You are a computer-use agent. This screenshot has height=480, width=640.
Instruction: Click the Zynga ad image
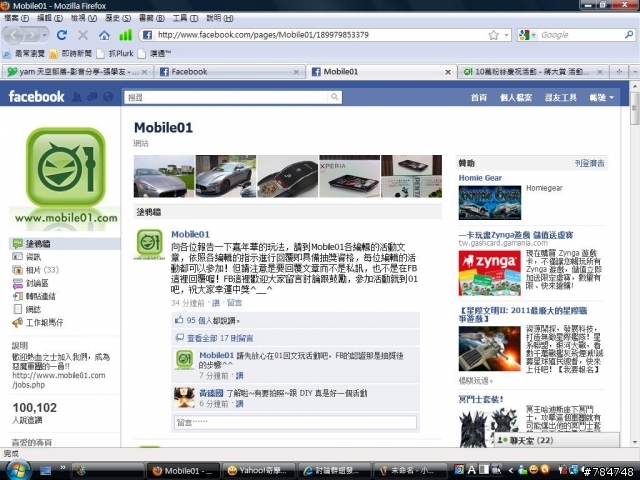click(x=489, y=273)
